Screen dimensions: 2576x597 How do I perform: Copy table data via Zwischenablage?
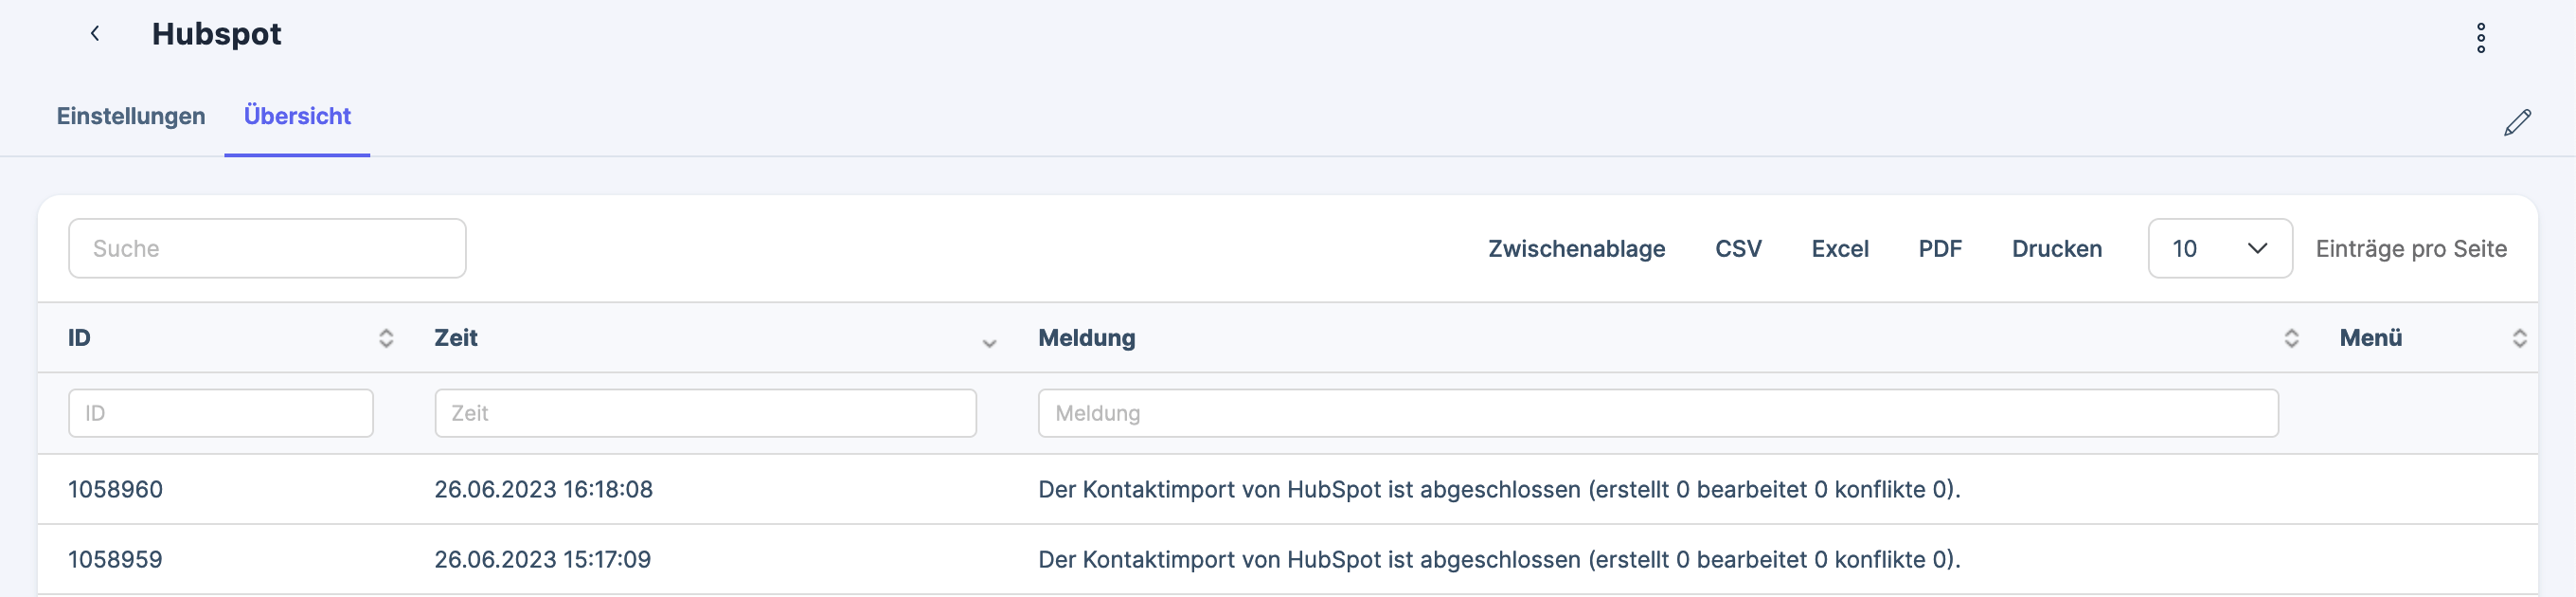[x=1577, y=248]
